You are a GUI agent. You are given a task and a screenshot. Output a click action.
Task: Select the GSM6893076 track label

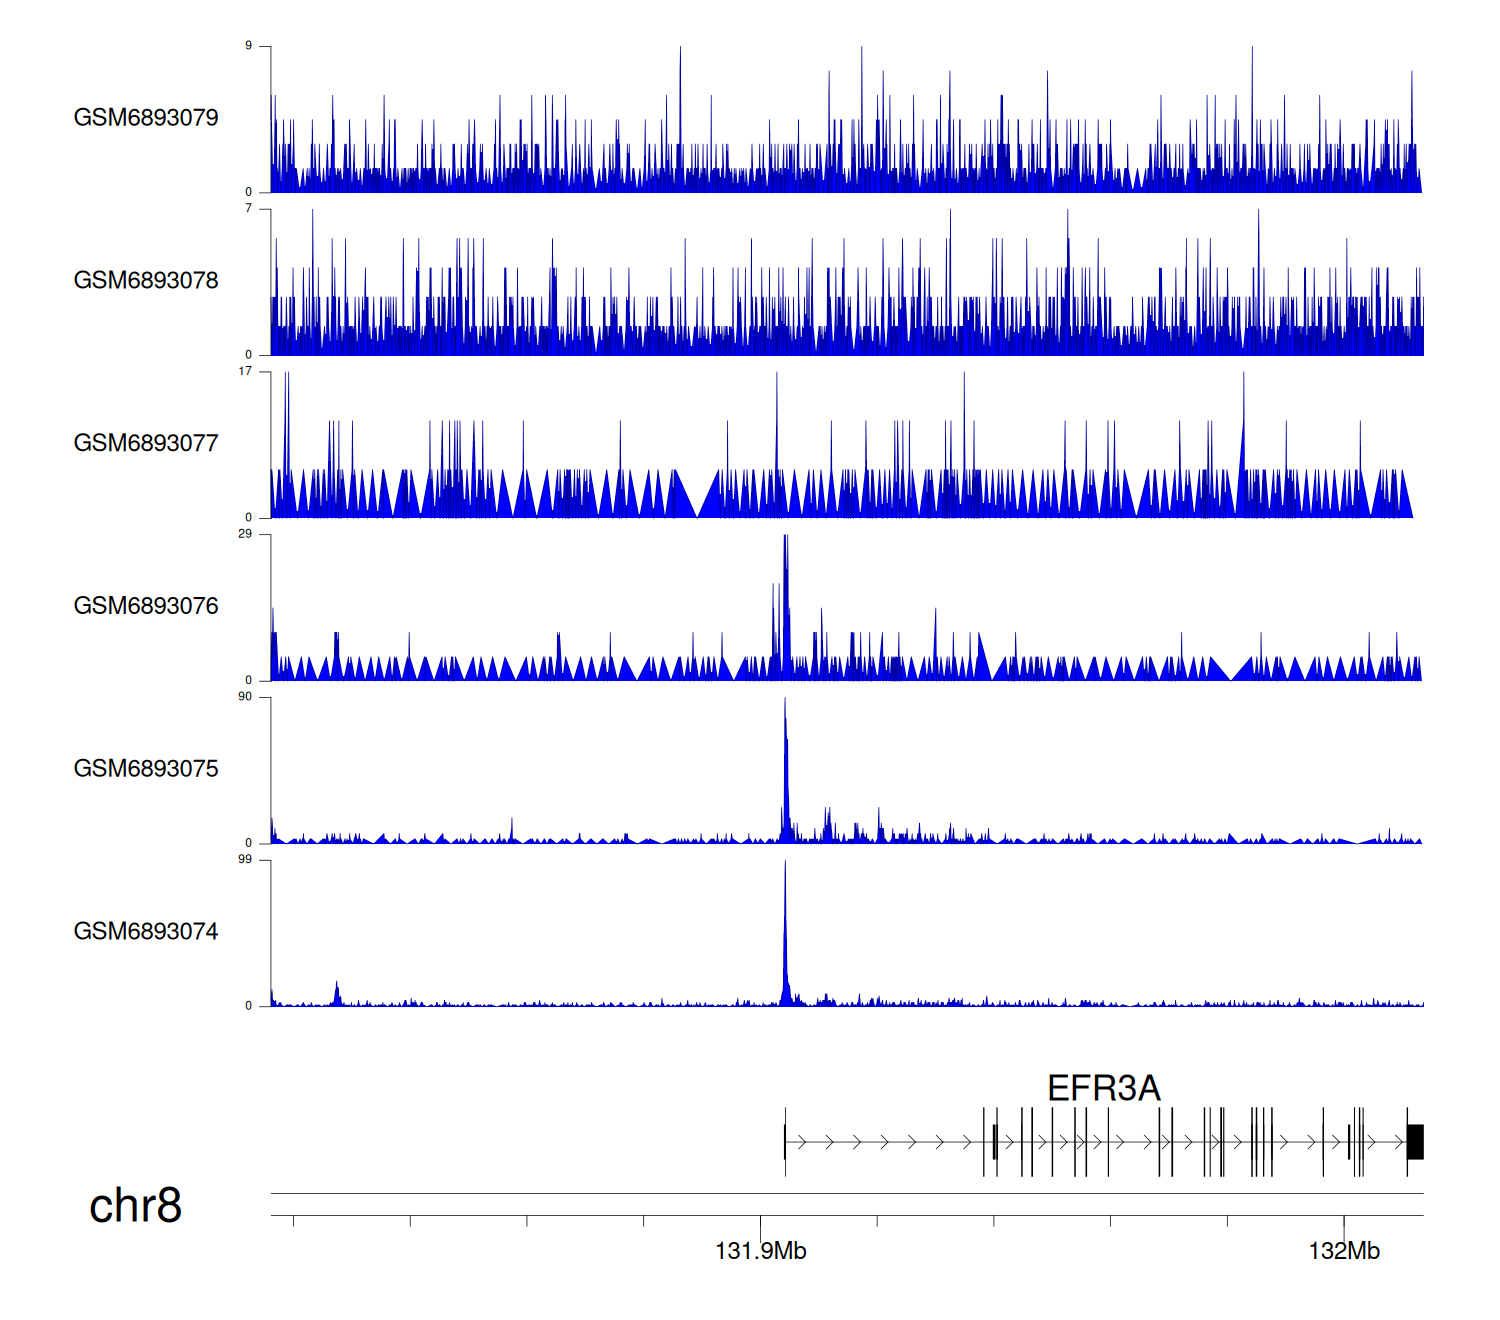coord(146,606)
